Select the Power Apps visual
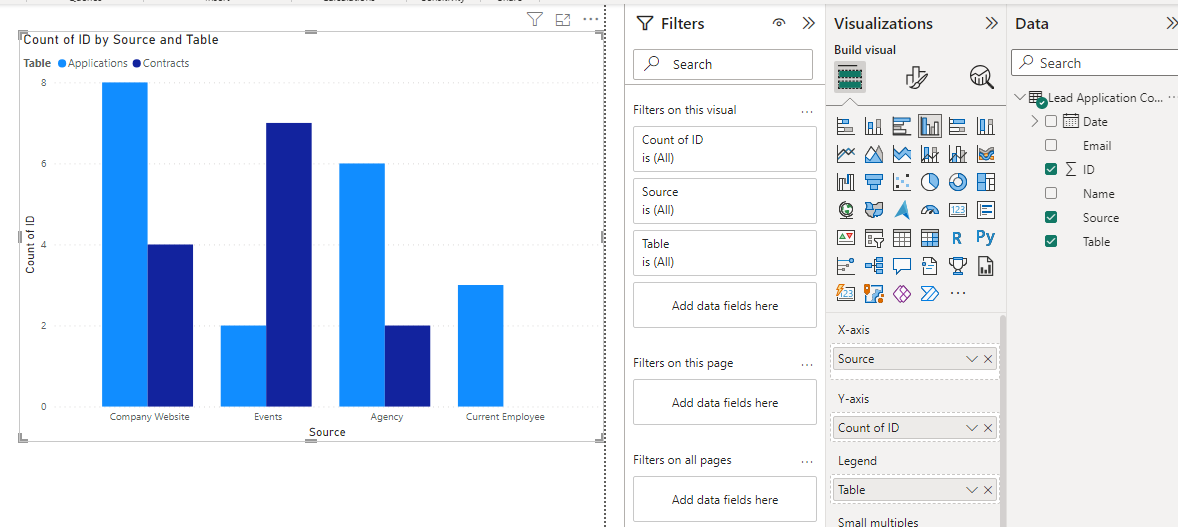The image size is (1178, 527). point(902,292)
